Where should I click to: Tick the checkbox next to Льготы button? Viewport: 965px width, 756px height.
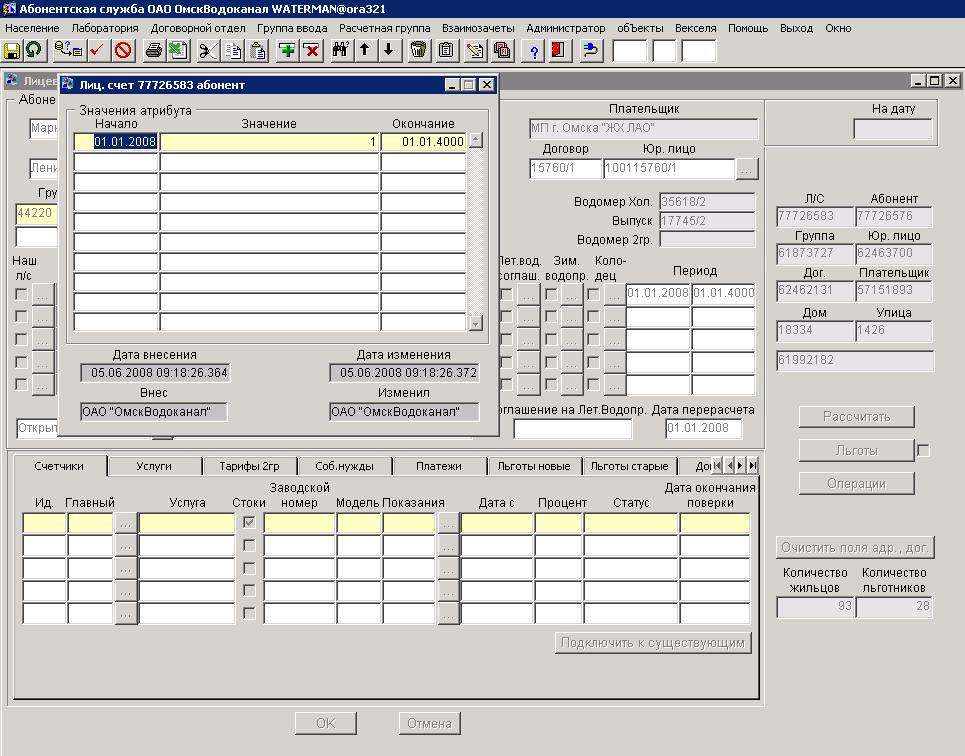[923, 451]
